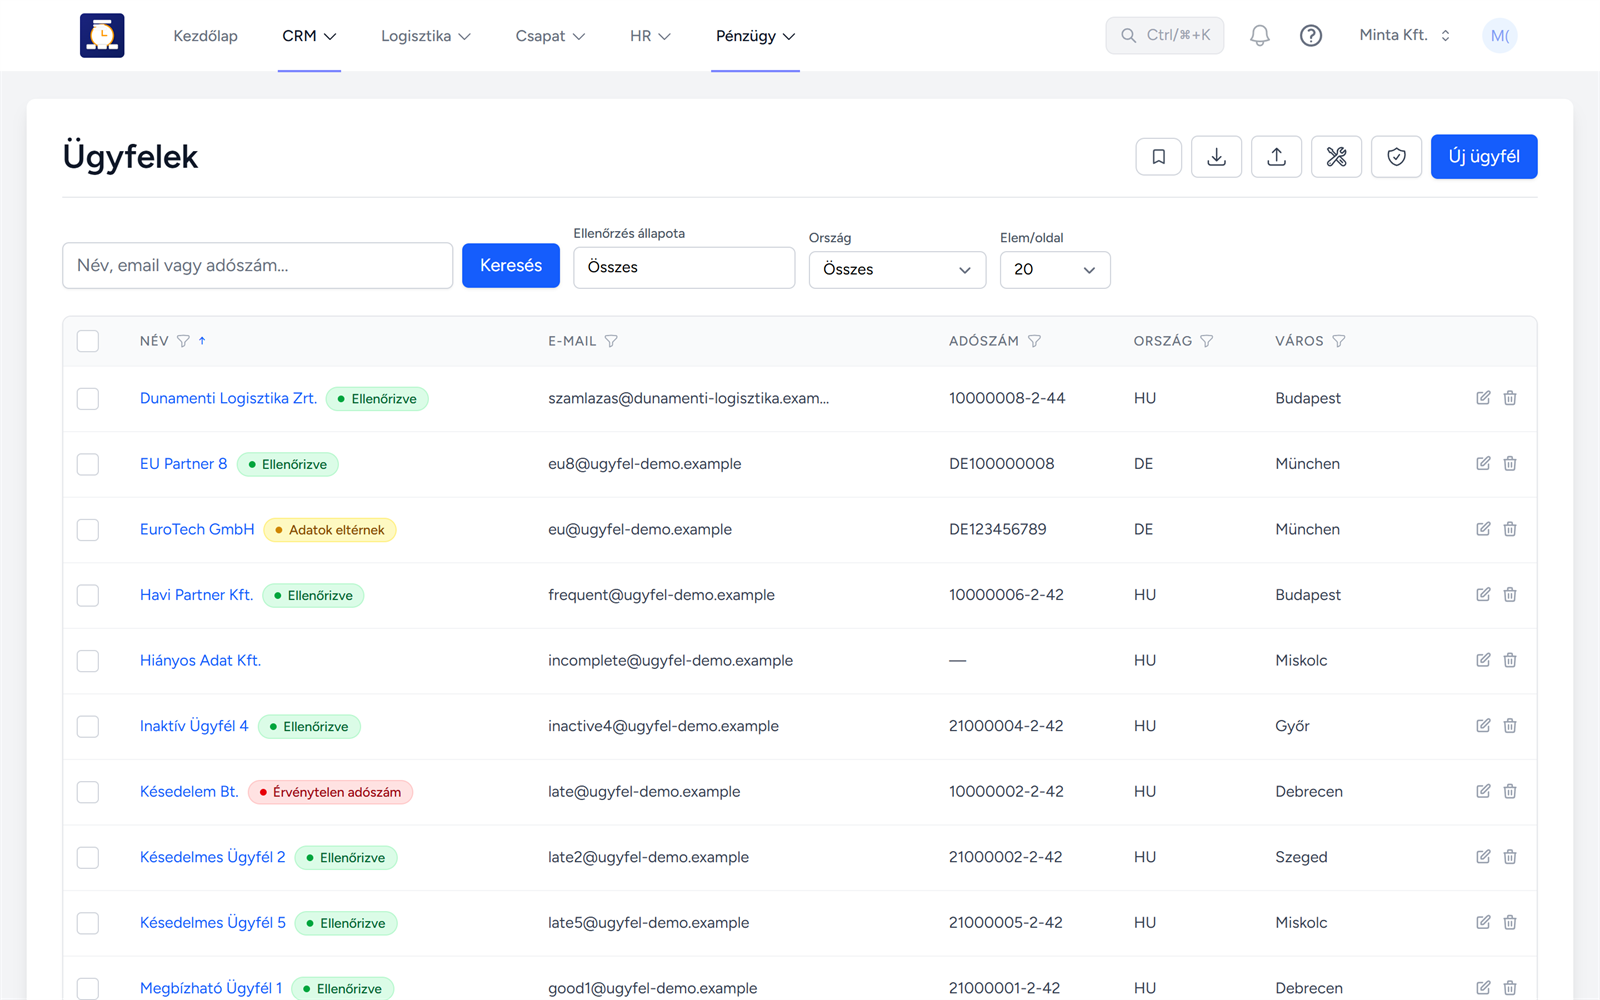Open the filter icon on VÁROS column
The width and height of the screenshot is (1600, 1000).
(1339, 341)
